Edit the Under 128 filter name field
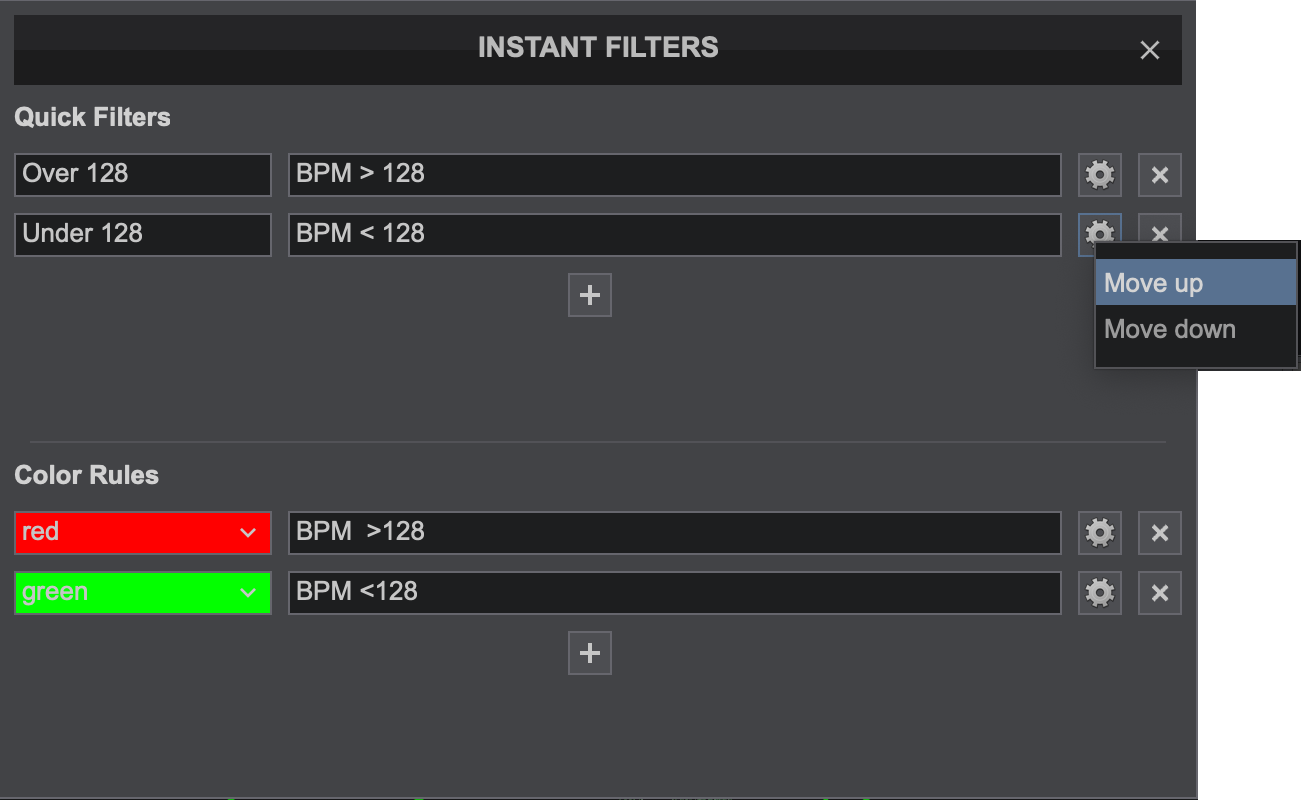 pyautogui.click(x=143, y=235)
